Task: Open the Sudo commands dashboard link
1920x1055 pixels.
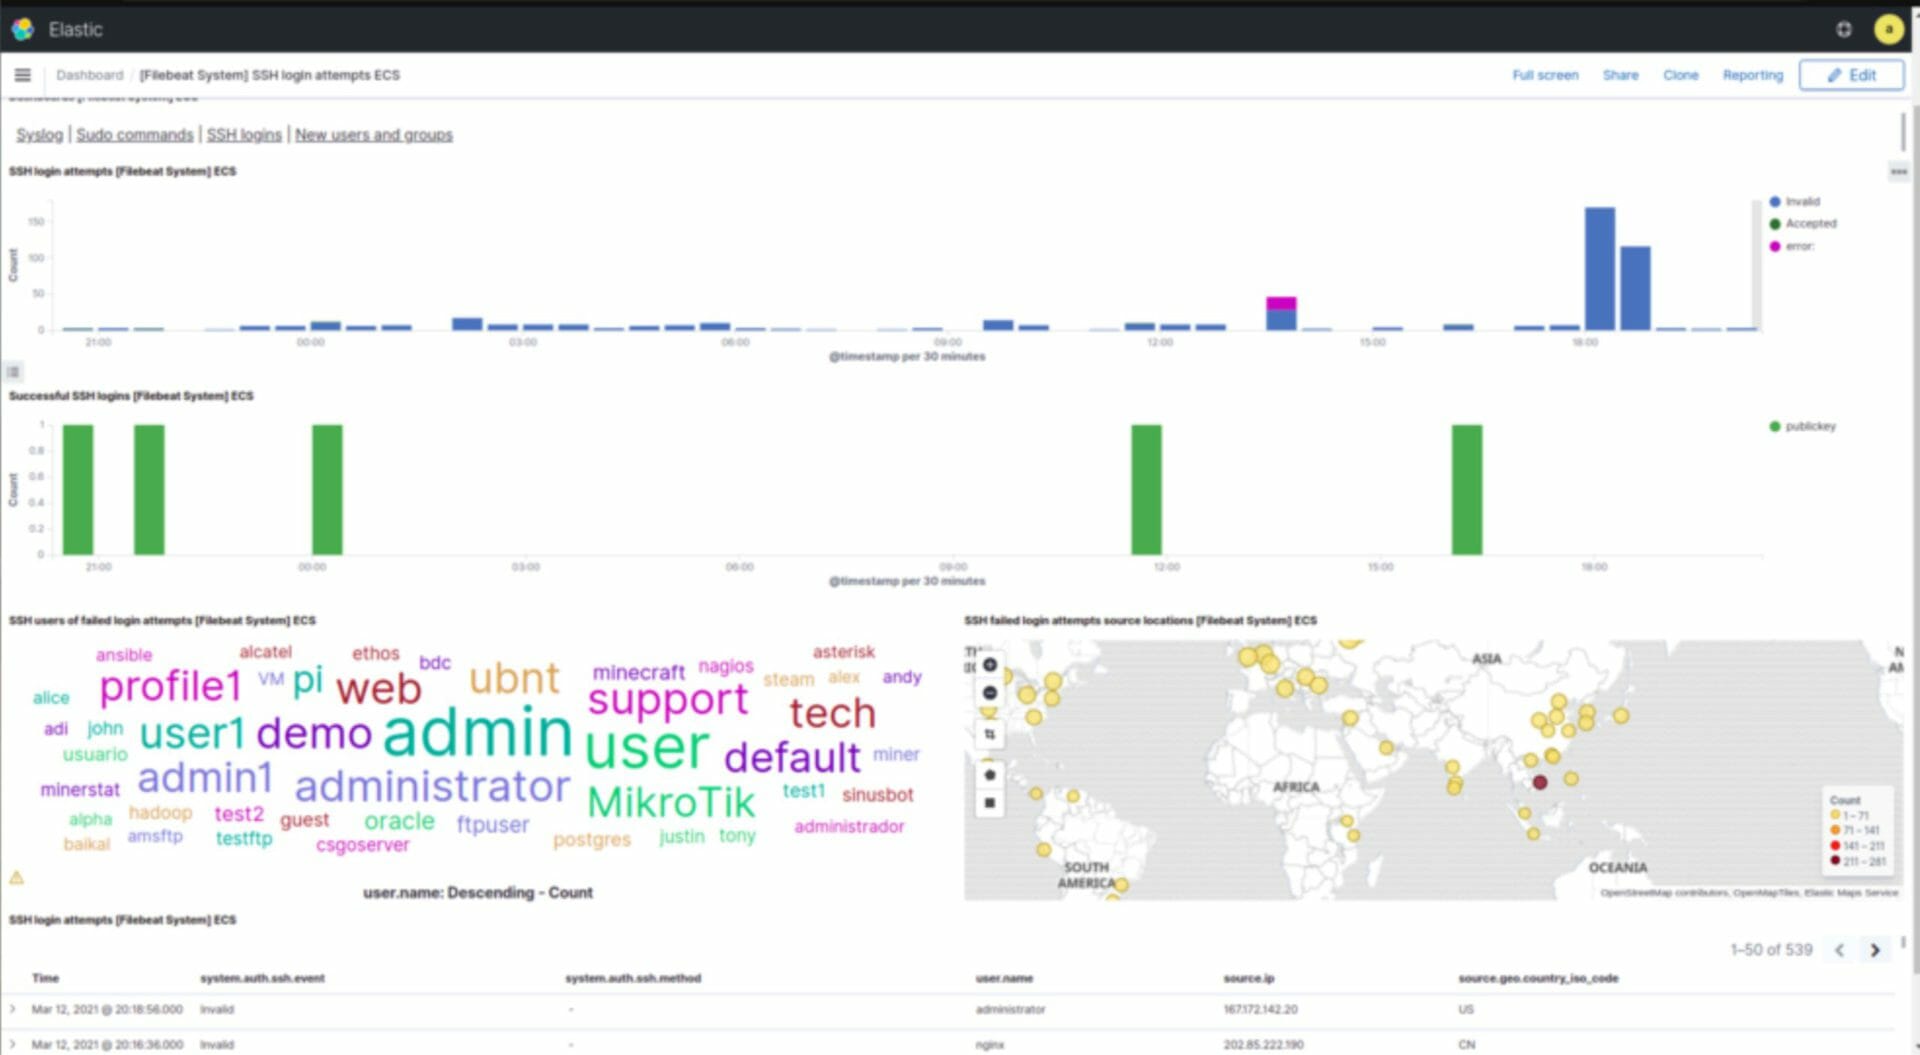Action: click(x=134, y=135)
